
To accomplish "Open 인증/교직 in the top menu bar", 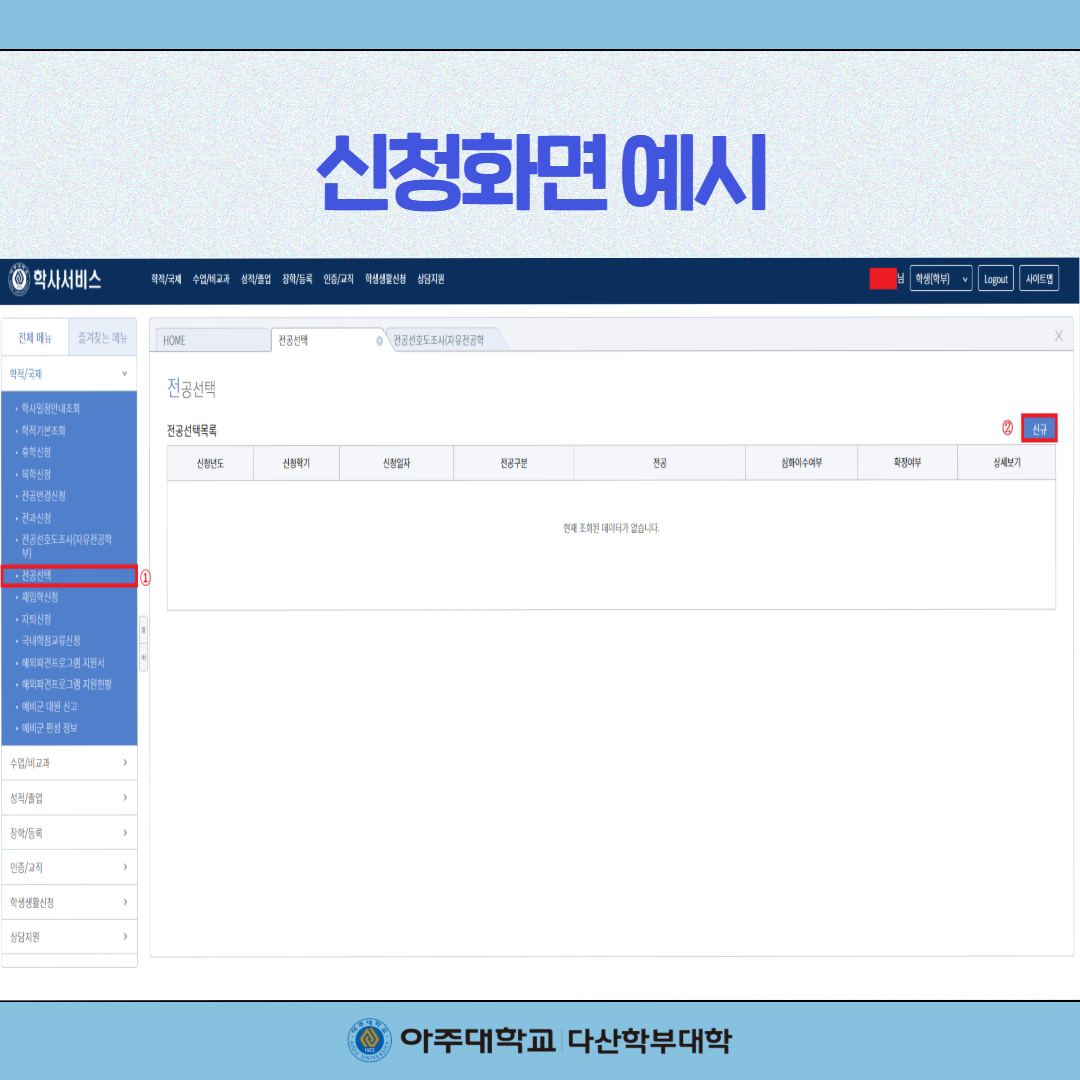I will 338,280.
